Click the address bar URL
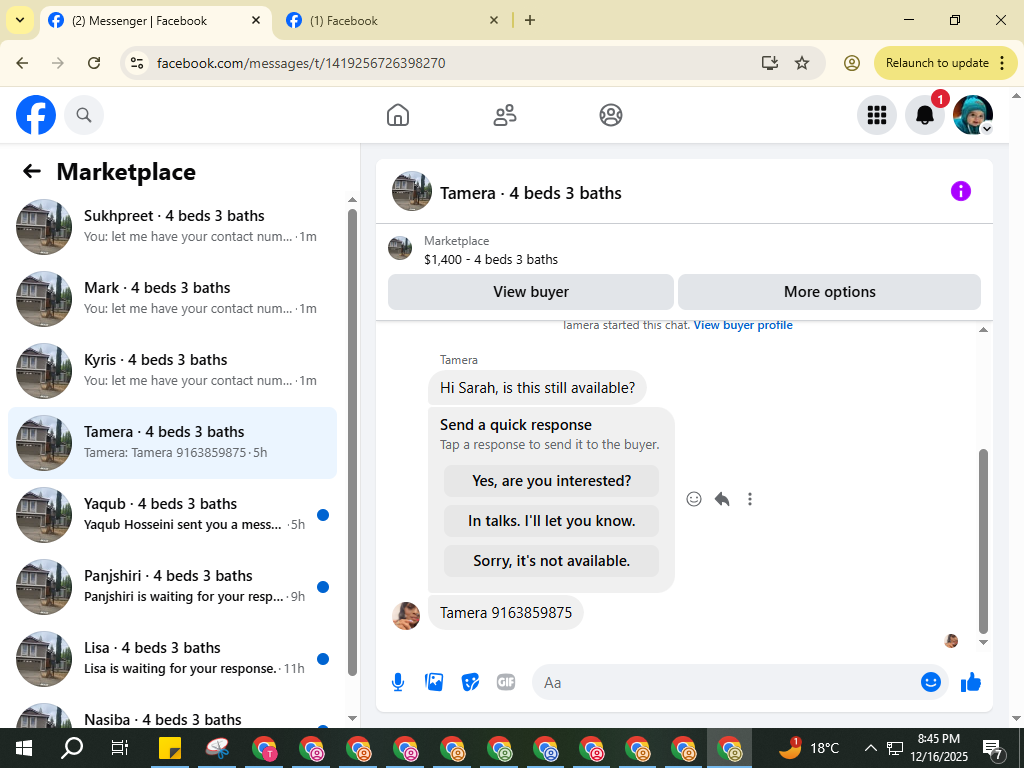 301,63
